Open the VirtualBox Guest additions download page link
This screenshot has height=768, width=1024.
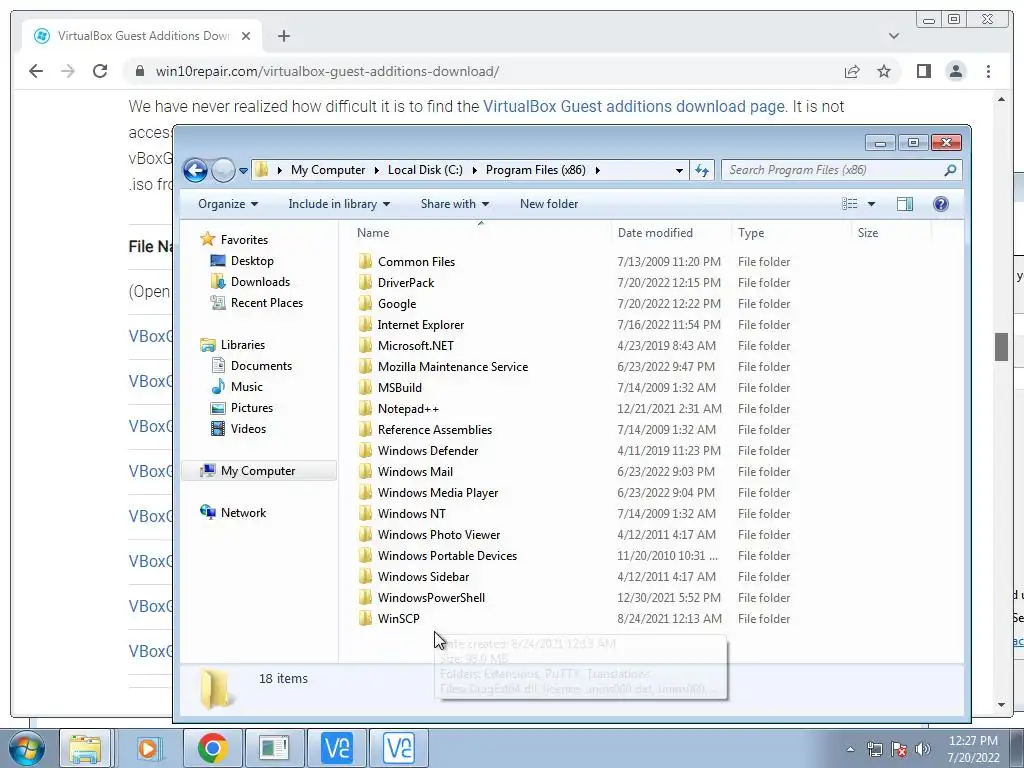pos(633,106)
